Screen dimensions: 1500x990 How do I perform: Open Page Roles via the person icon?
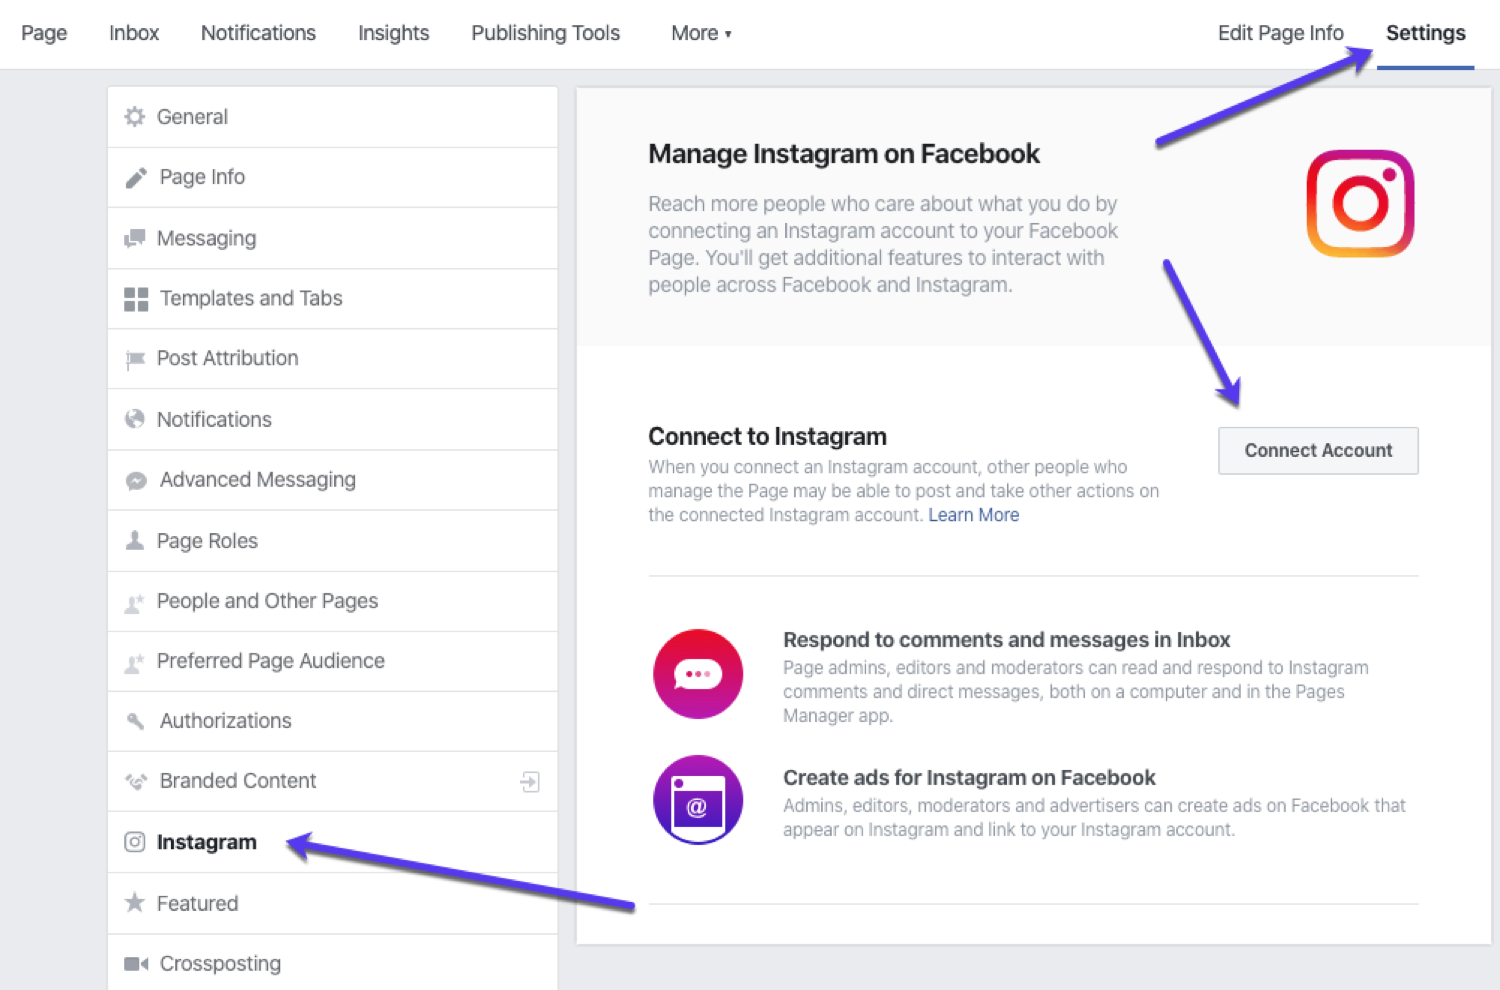click(x=135, y=540)
